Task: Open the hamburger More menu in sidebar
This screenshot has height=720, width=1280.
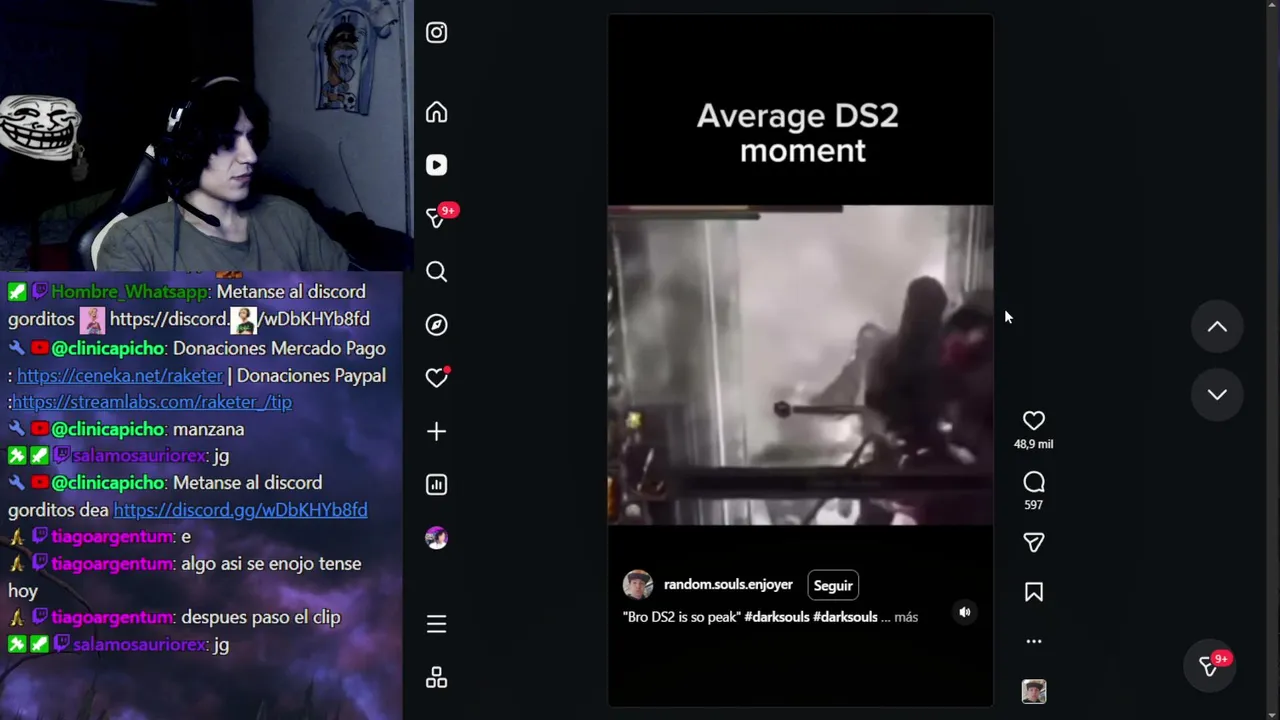Action: pyautogui.click(x=436, y=624)
